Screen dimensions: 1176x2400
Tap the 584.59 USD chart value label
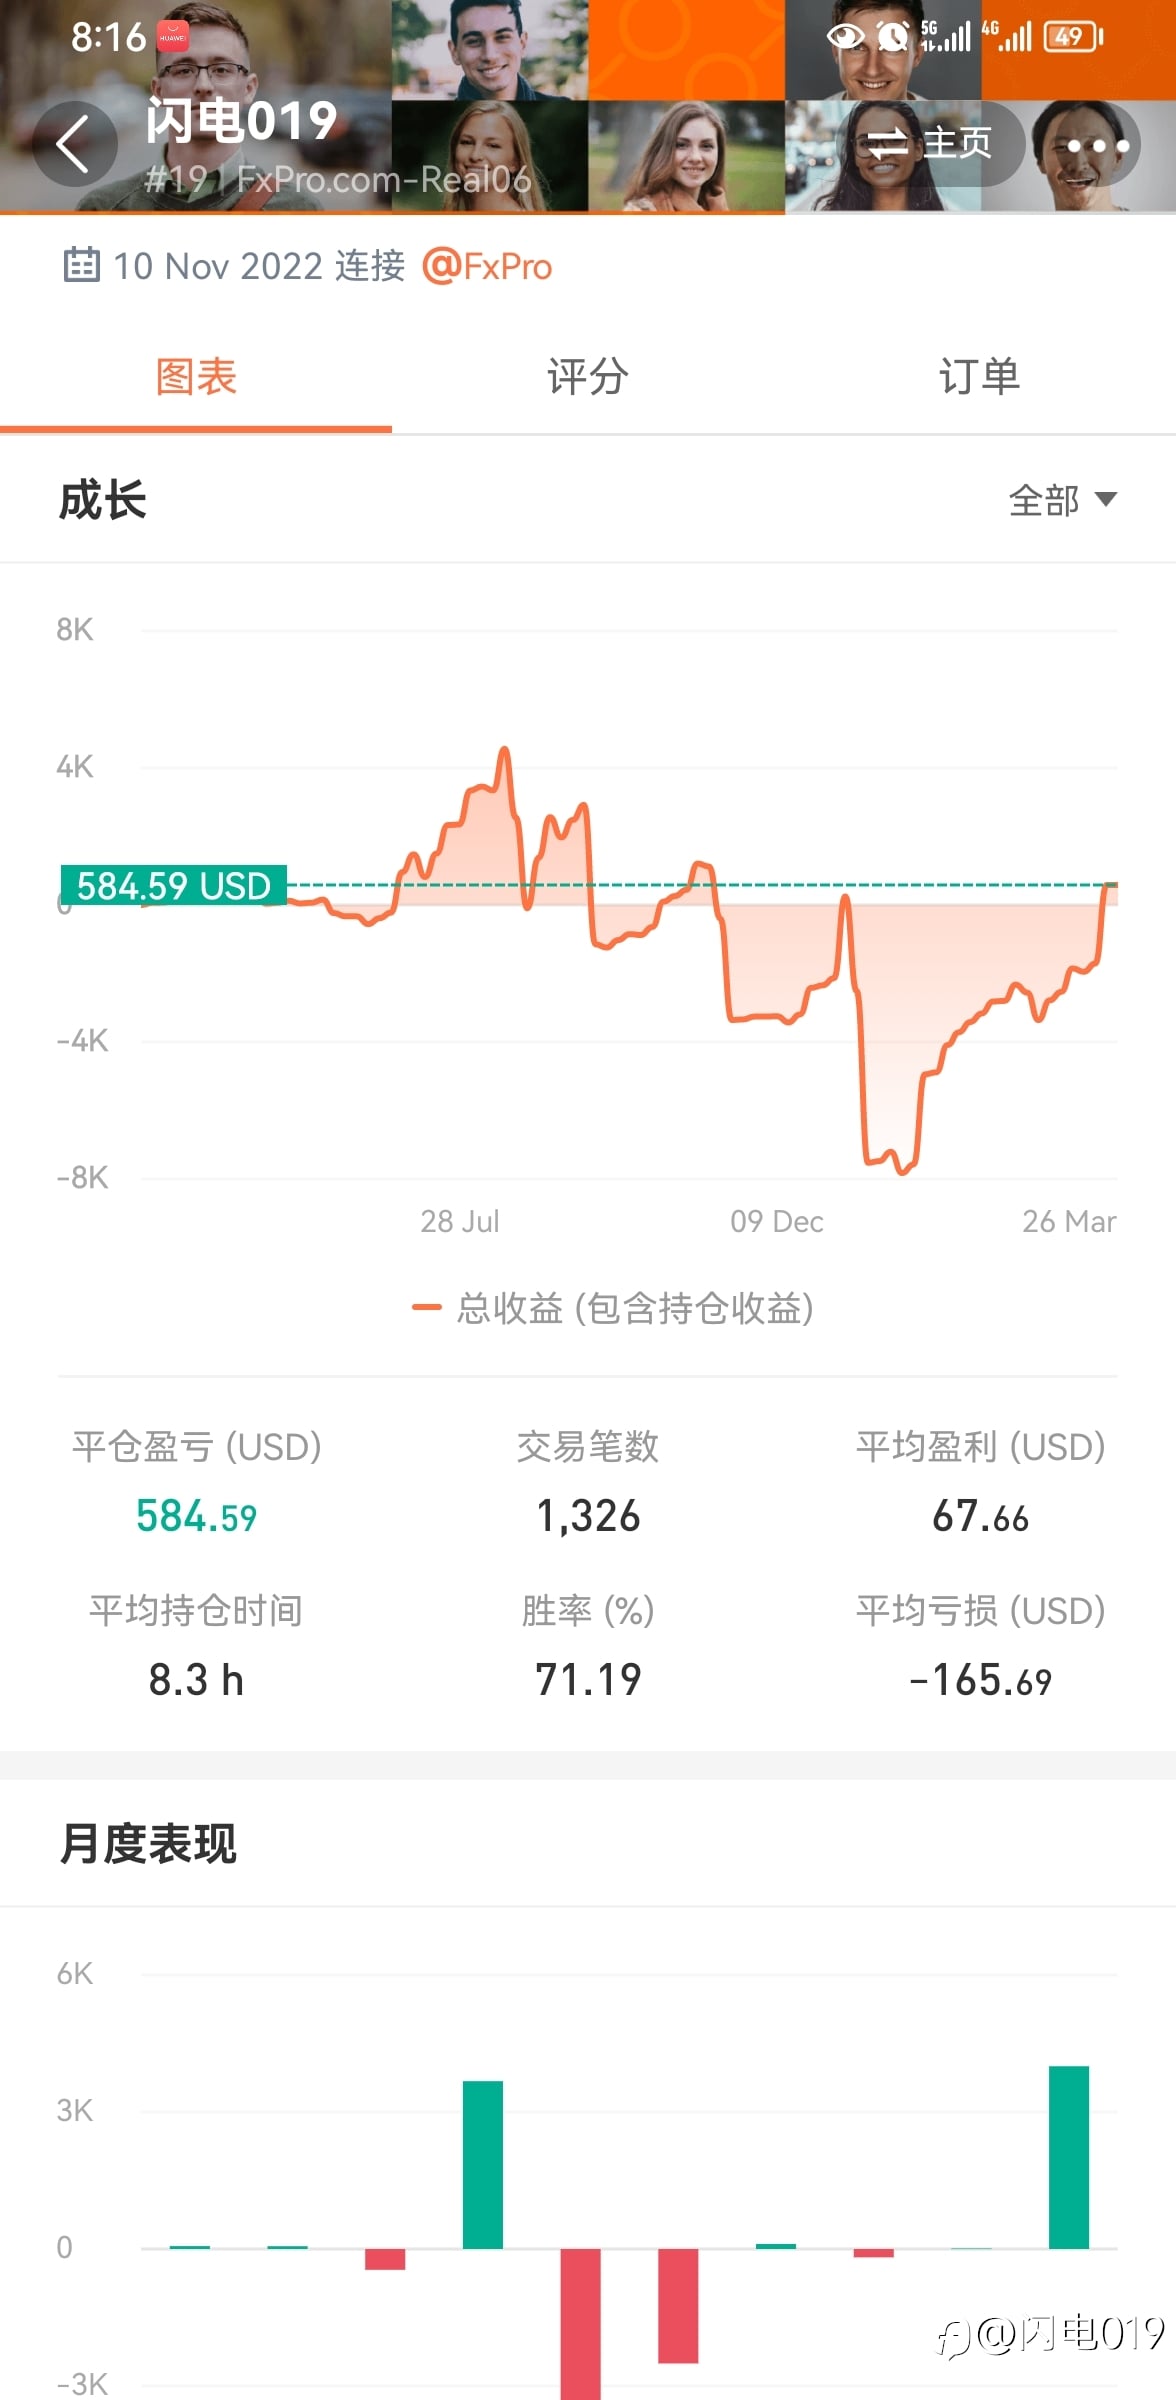pyautogui.click(x=174, y=886)
